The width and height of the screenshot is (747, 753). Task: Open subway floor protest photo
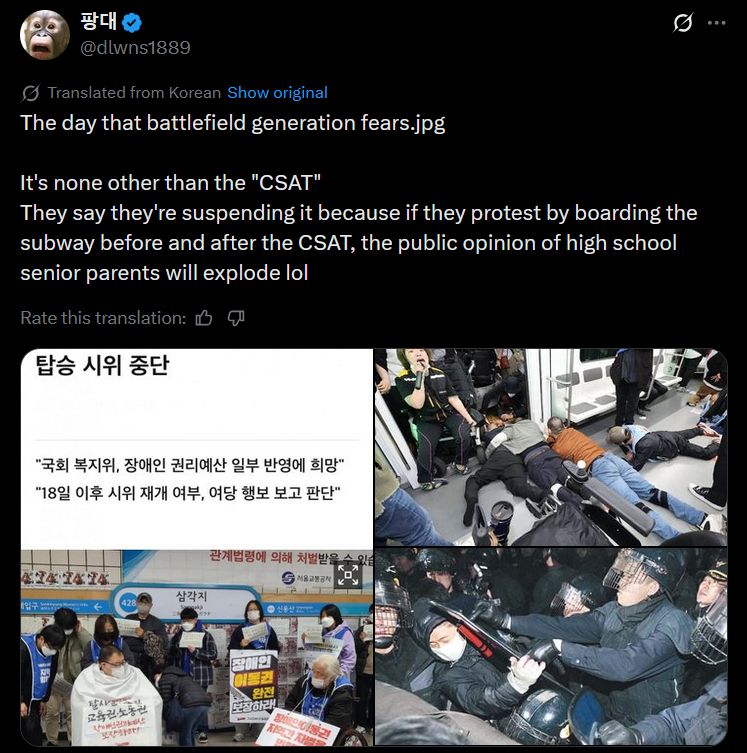(x=551, y=447)
